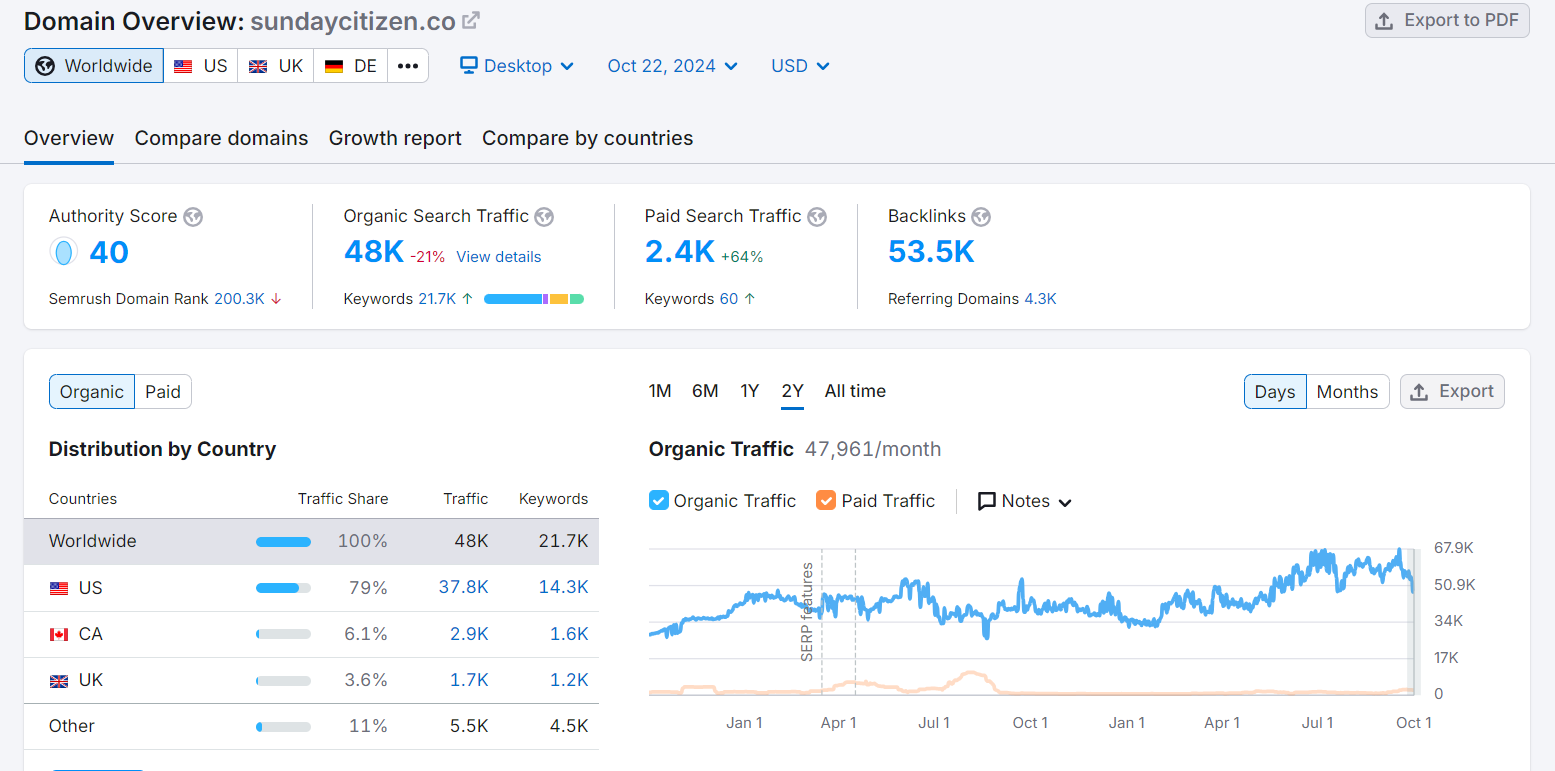
Task: Click the upload icon in Export to PDF
Action: (x=1384, y=21)
